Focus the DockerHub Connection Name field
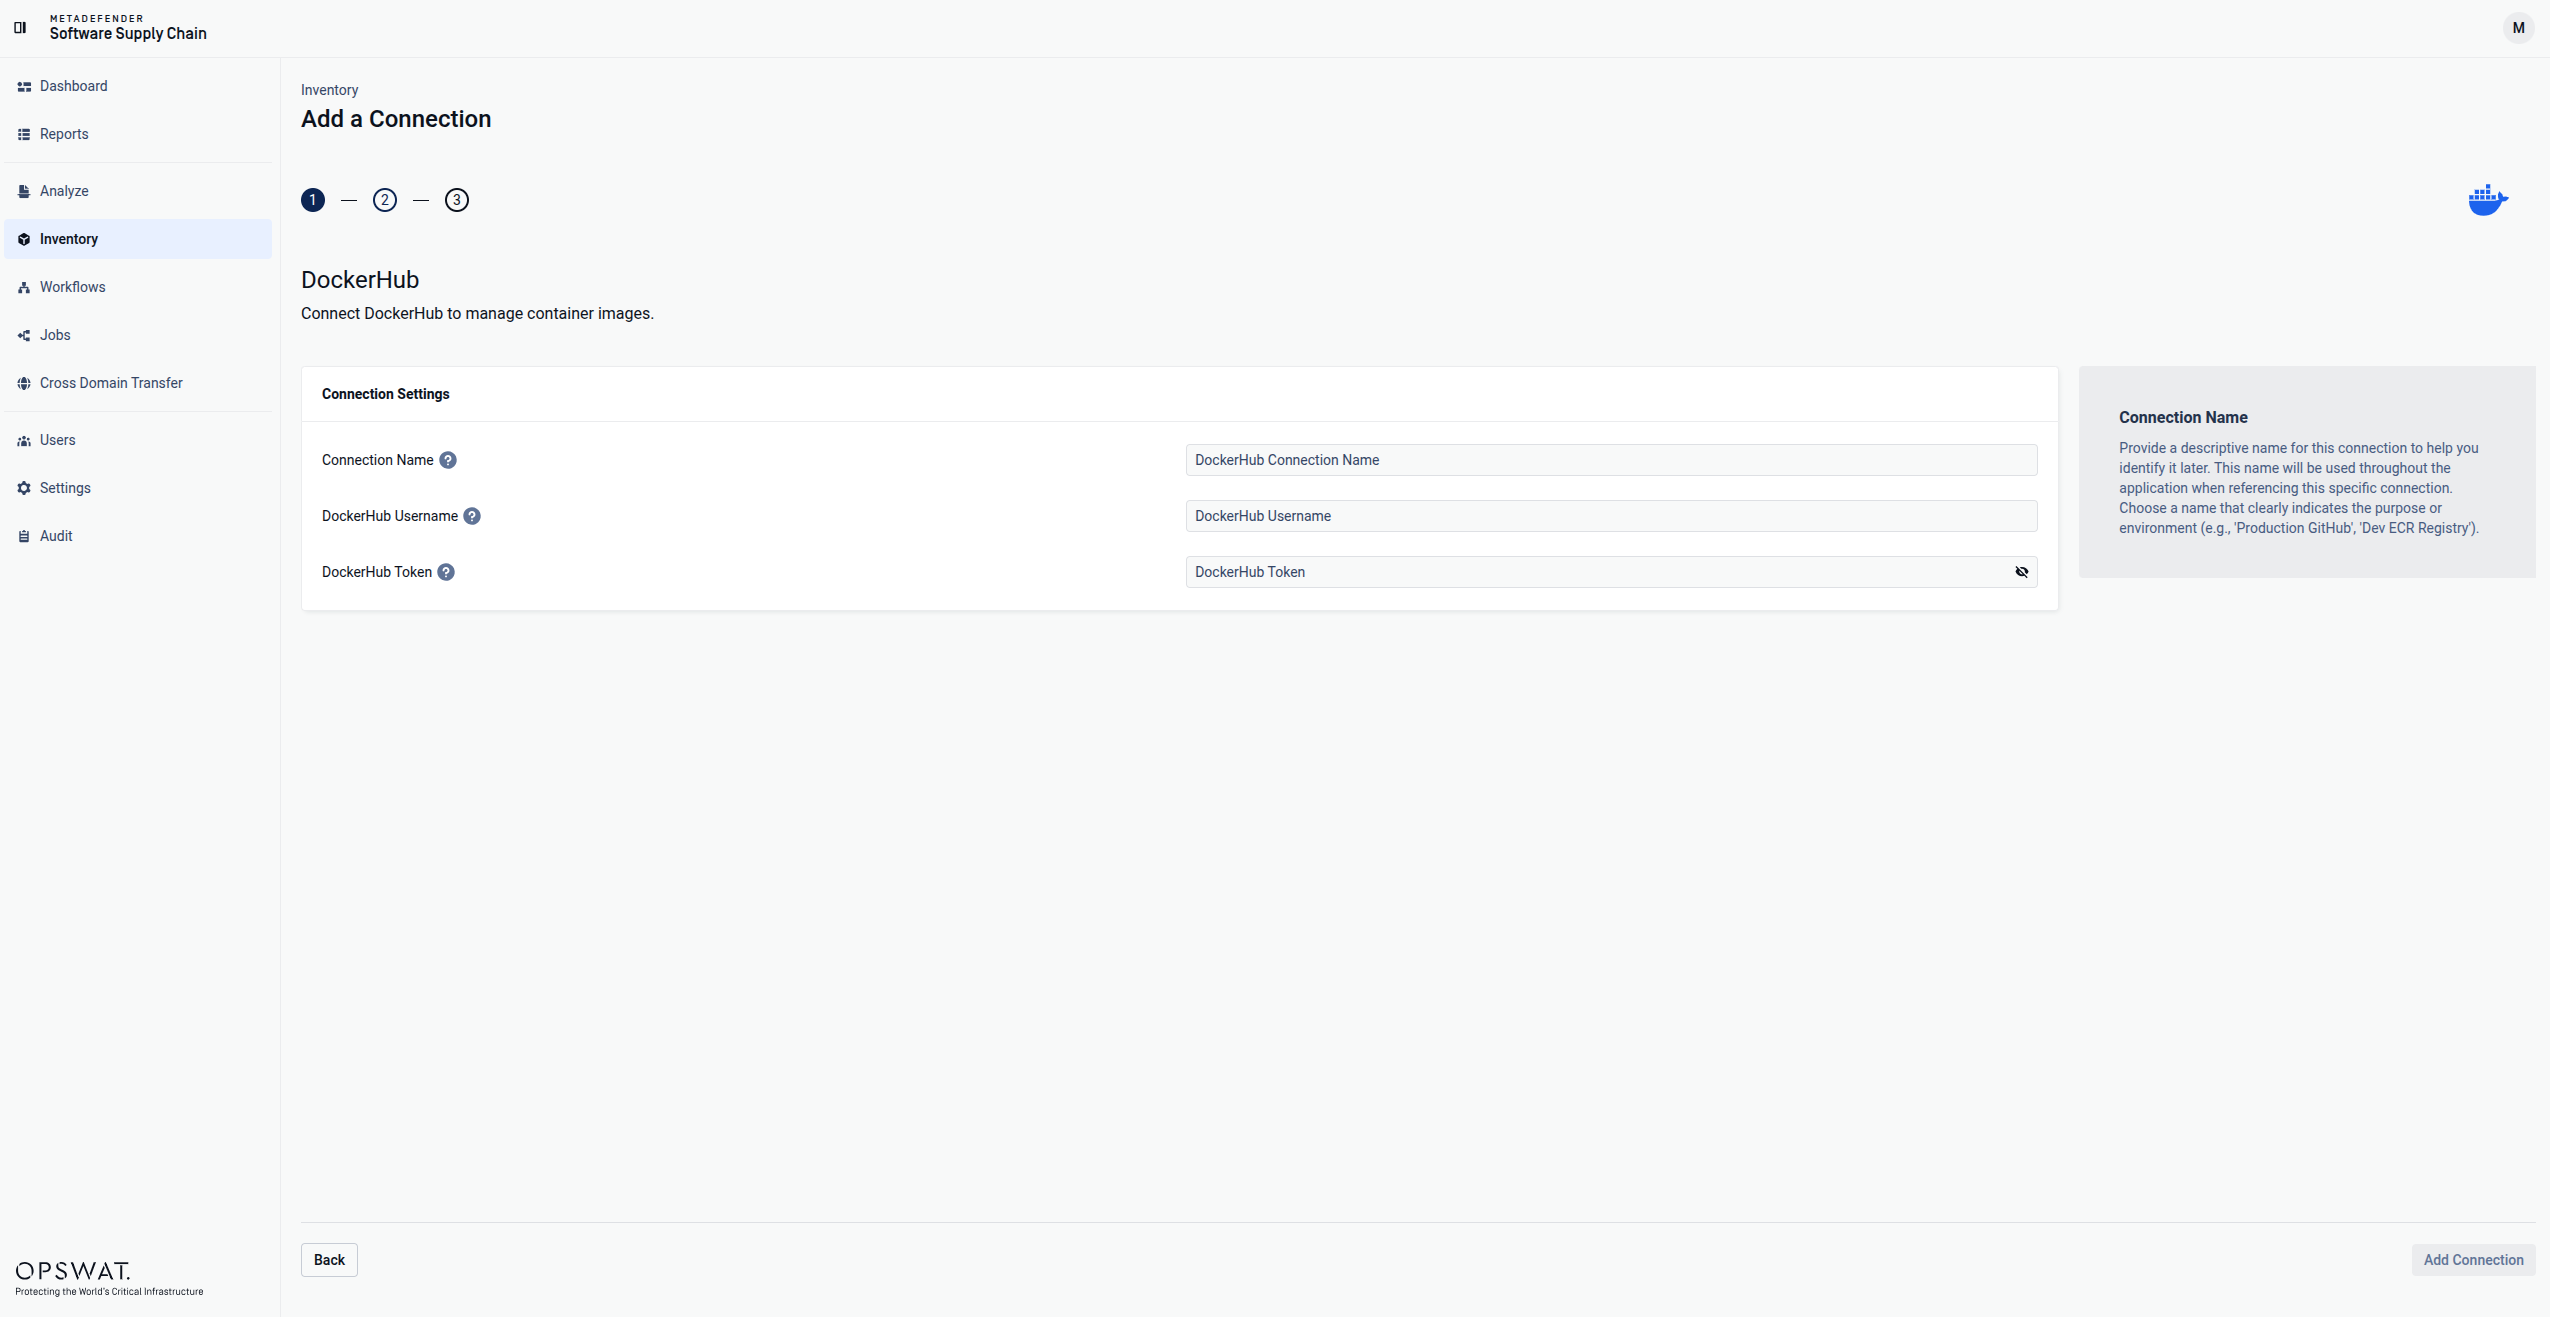 pyautogui.click(x=1611, y=460)
